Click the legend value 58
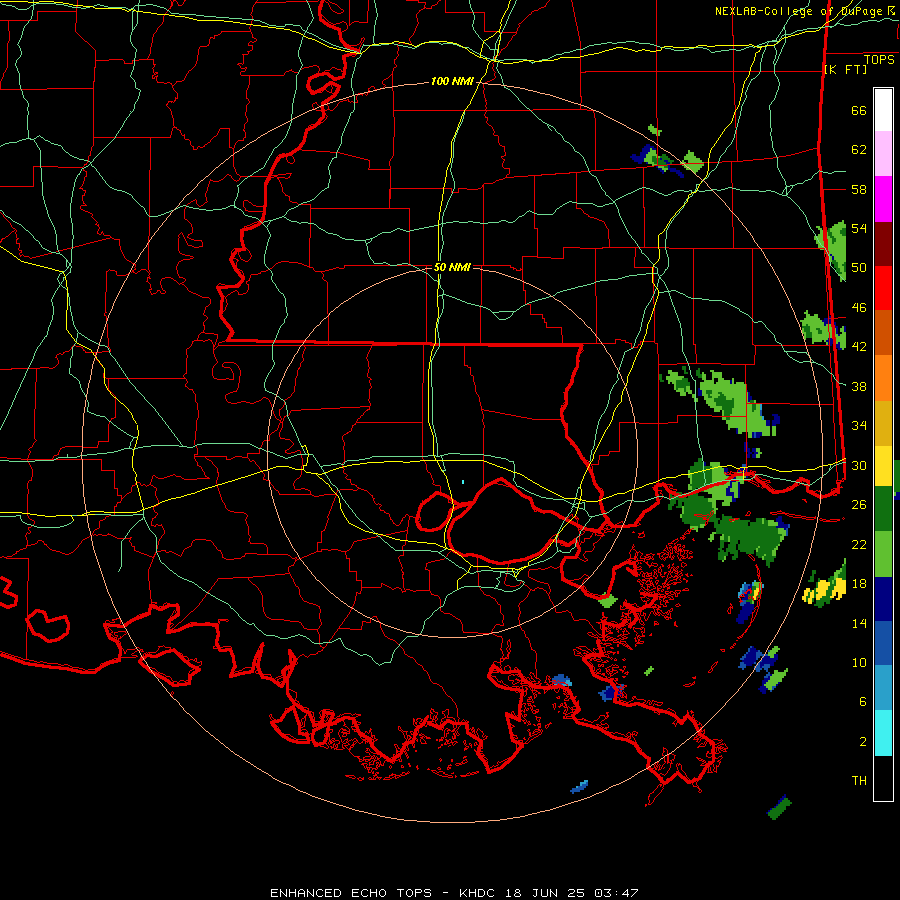 tap(859, 189)
